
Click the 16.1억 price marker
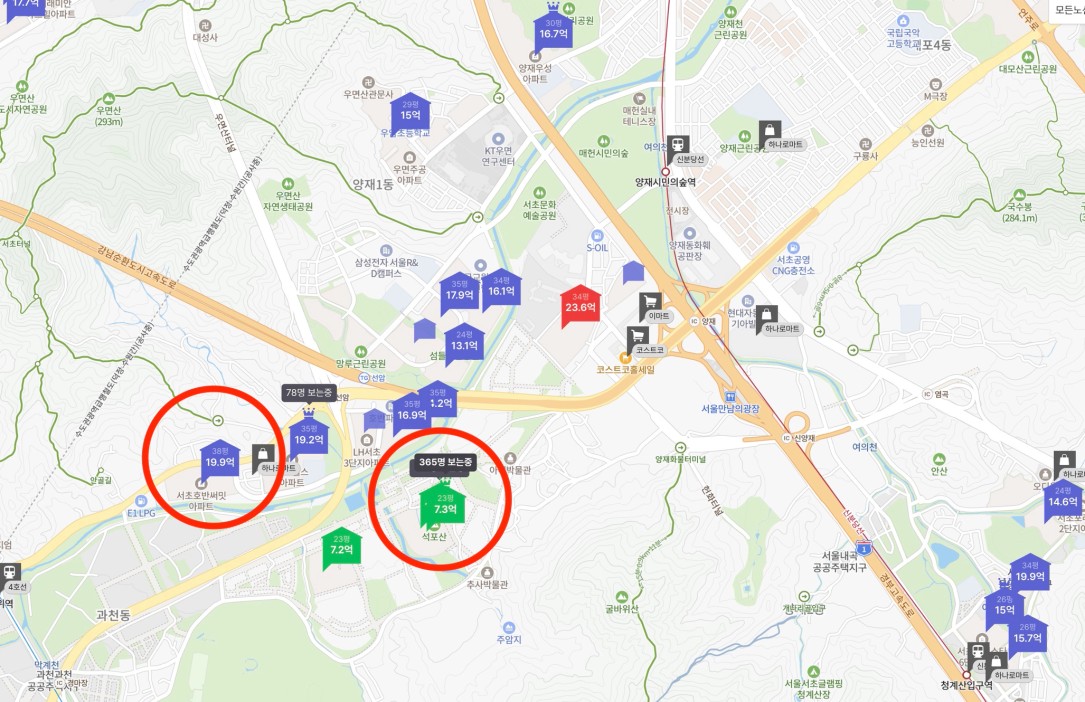tap(502, 288)
